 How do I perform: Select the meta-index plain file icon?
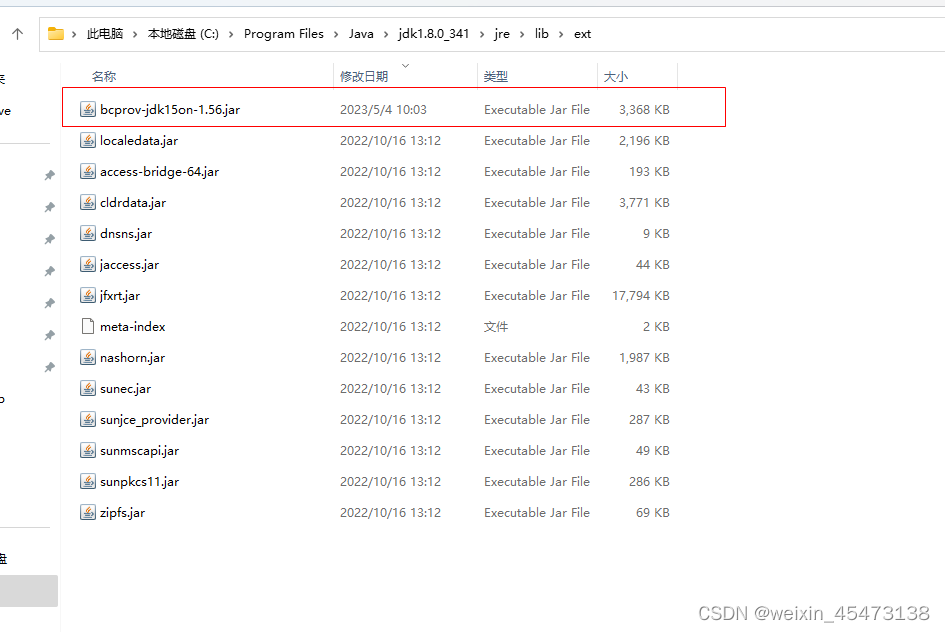(x=88, y=326)
